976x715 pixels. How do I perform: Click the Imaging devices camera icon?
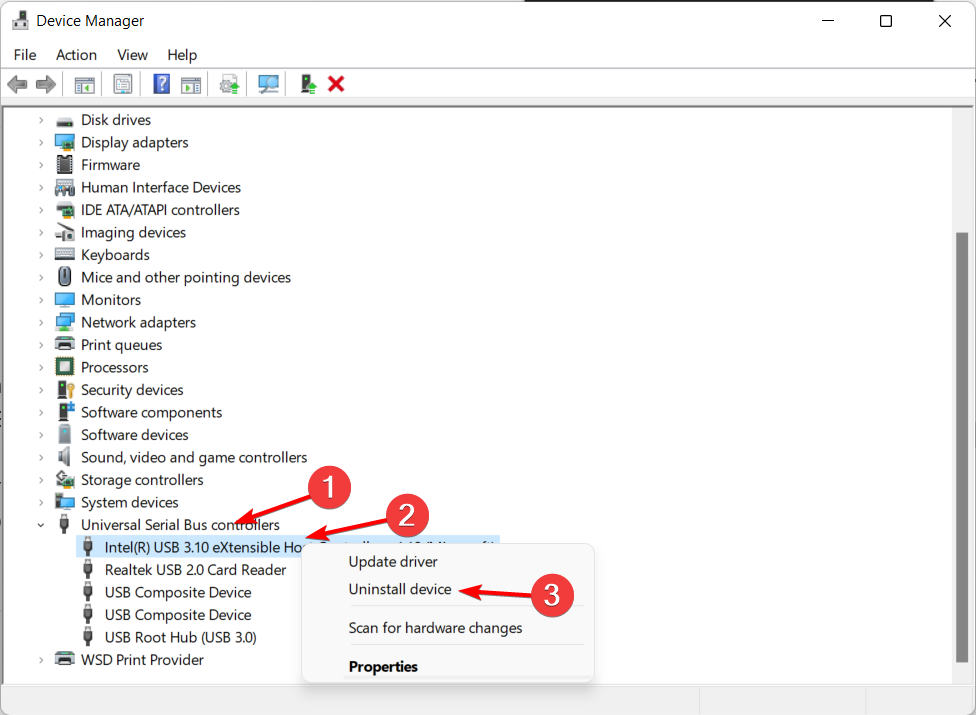coord(65,233)
